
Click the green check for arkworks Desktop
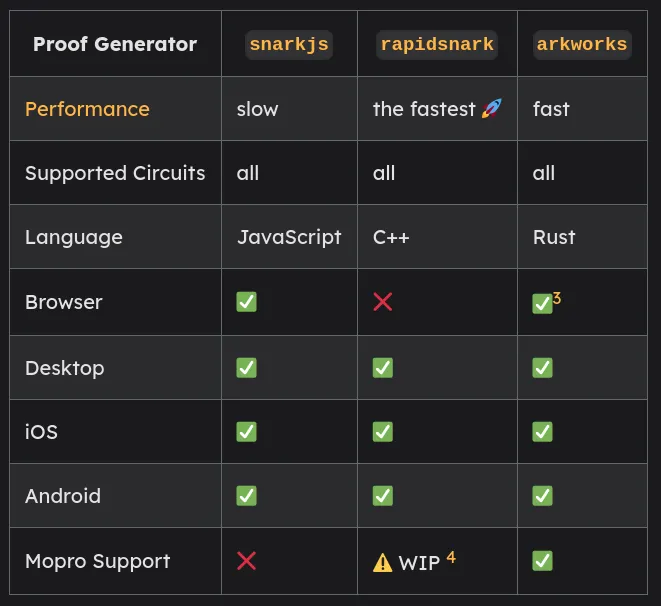point(542,367)
